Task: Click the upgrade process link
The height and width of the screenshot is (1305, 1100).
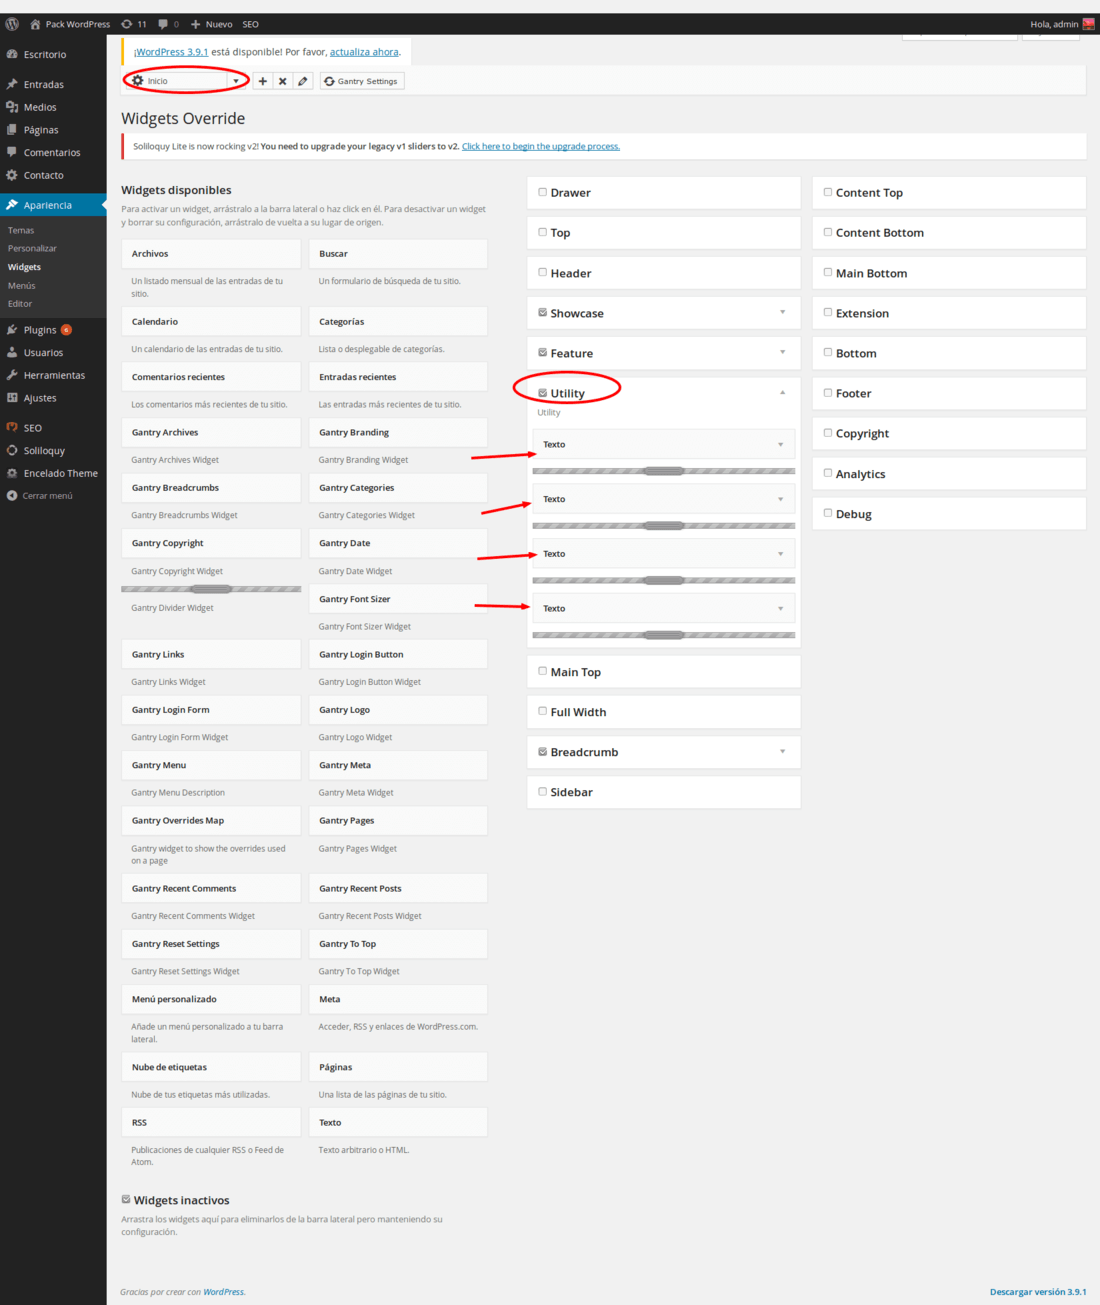Action: (x=541, y=146)
